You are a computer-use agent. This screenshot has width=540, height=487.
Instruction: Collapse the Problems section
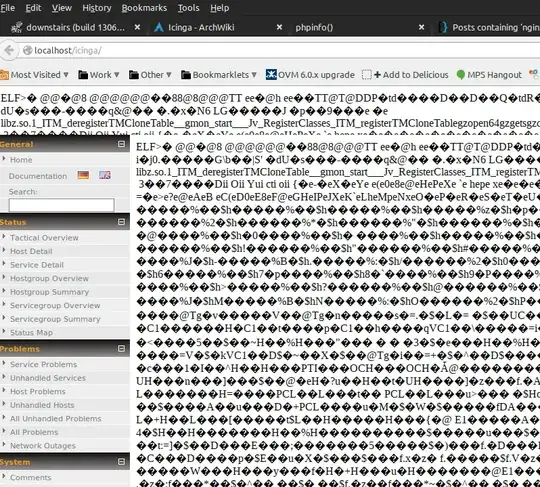121,349
